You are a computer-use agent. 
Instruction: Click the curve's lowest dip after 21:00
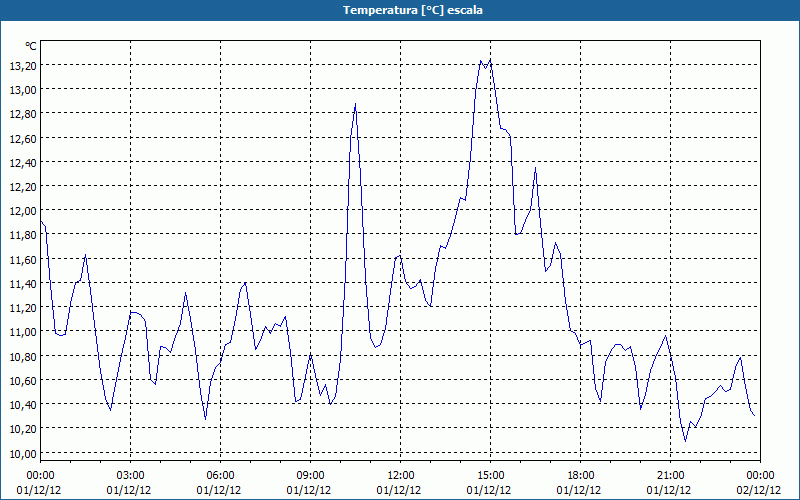685,440
